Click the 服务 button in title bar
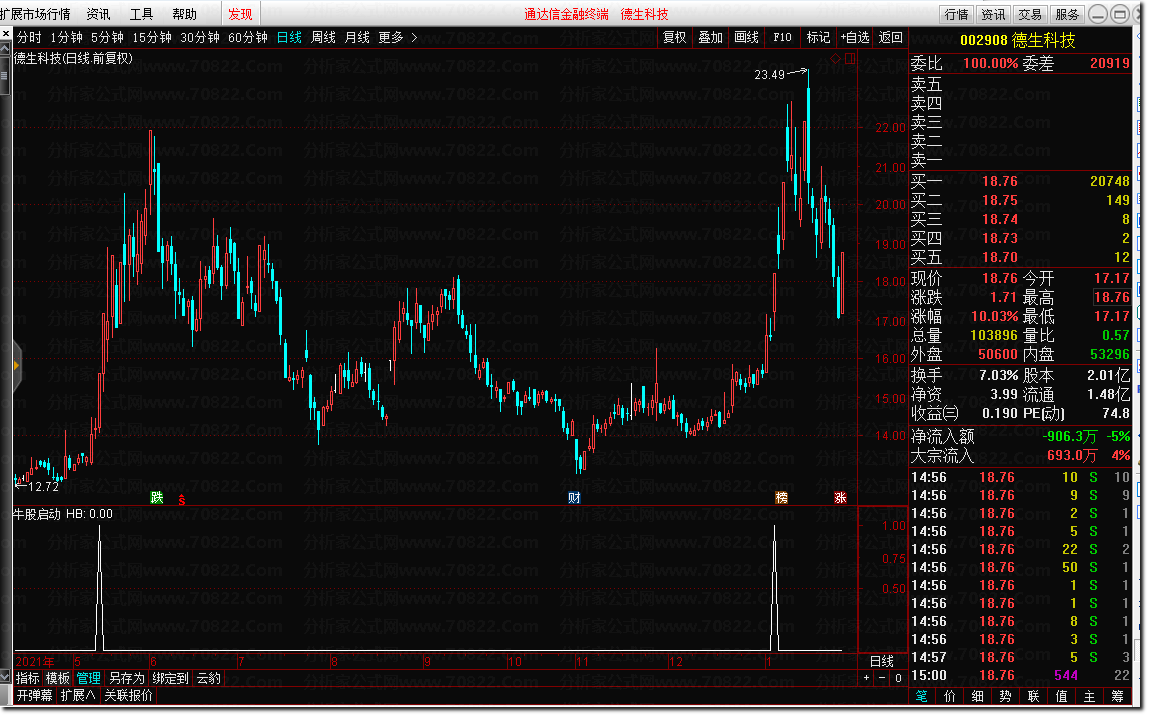 (1067, 14)
